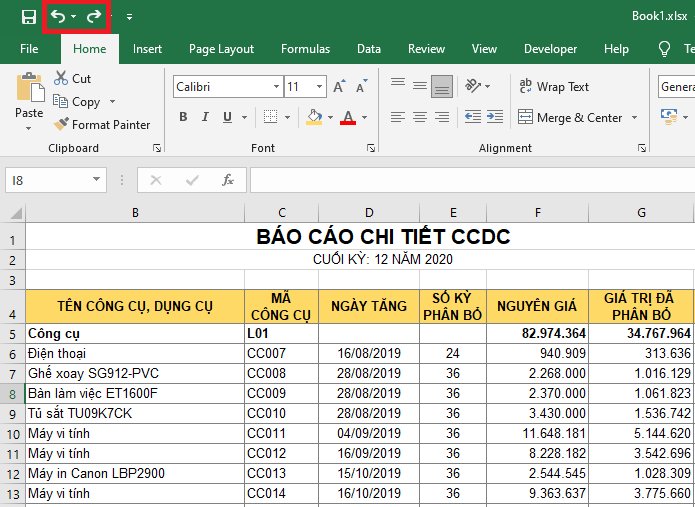Toggle Wrap Text option
This screenshot has height=507, width=695.
point(554,87)
